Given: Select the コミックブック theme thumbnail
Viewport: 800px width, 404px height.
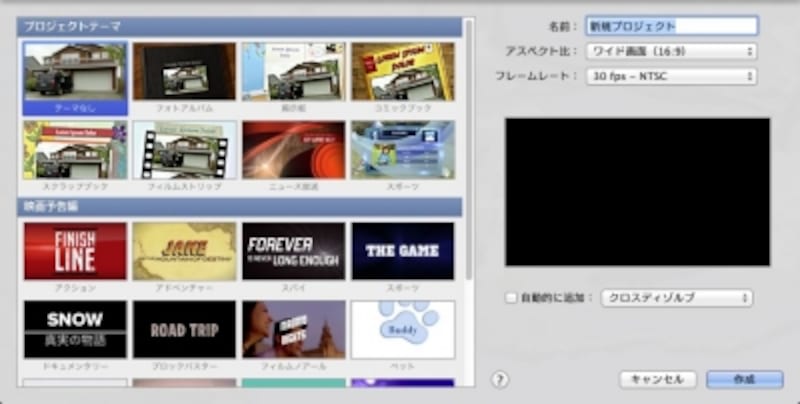Looking at the screenshot, I should (x=403, y=71).
